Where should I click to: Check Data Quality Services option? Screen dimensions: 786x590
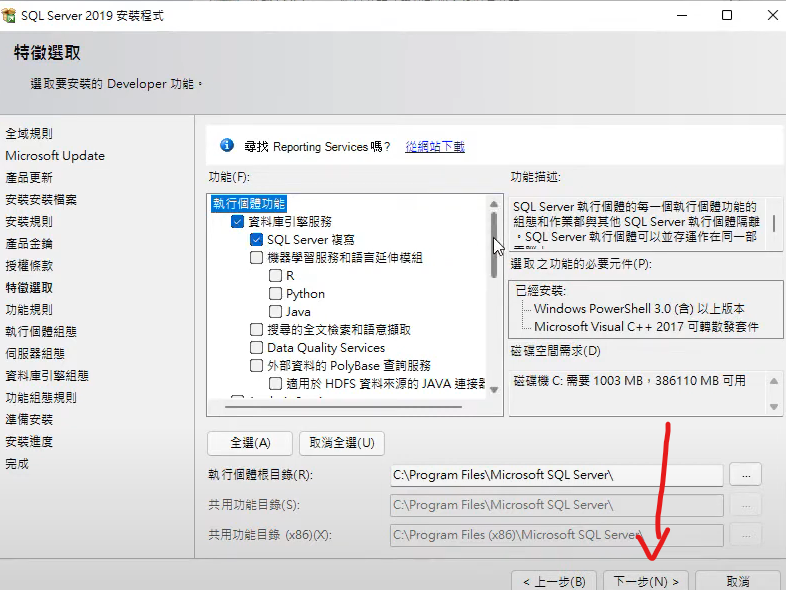click(256, 348)
